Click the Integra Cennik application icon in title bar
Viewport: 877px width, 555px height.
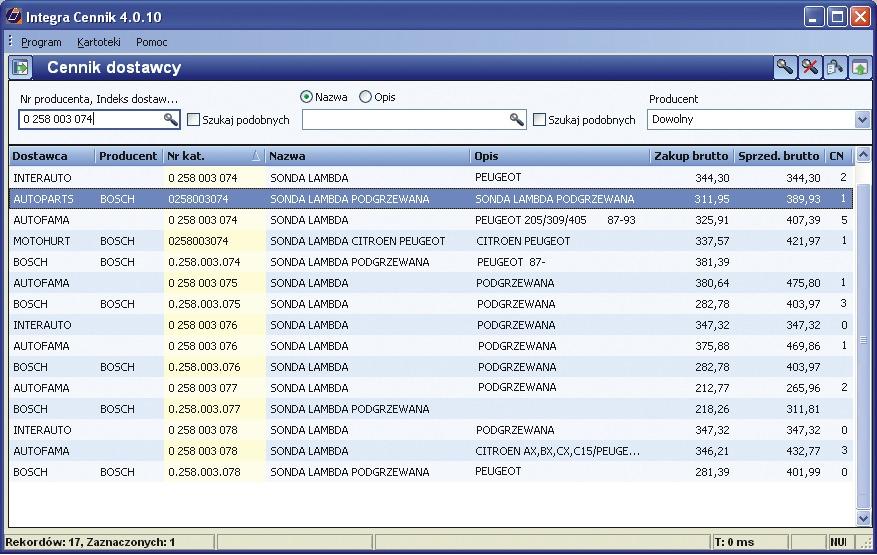tap(13, 16)
